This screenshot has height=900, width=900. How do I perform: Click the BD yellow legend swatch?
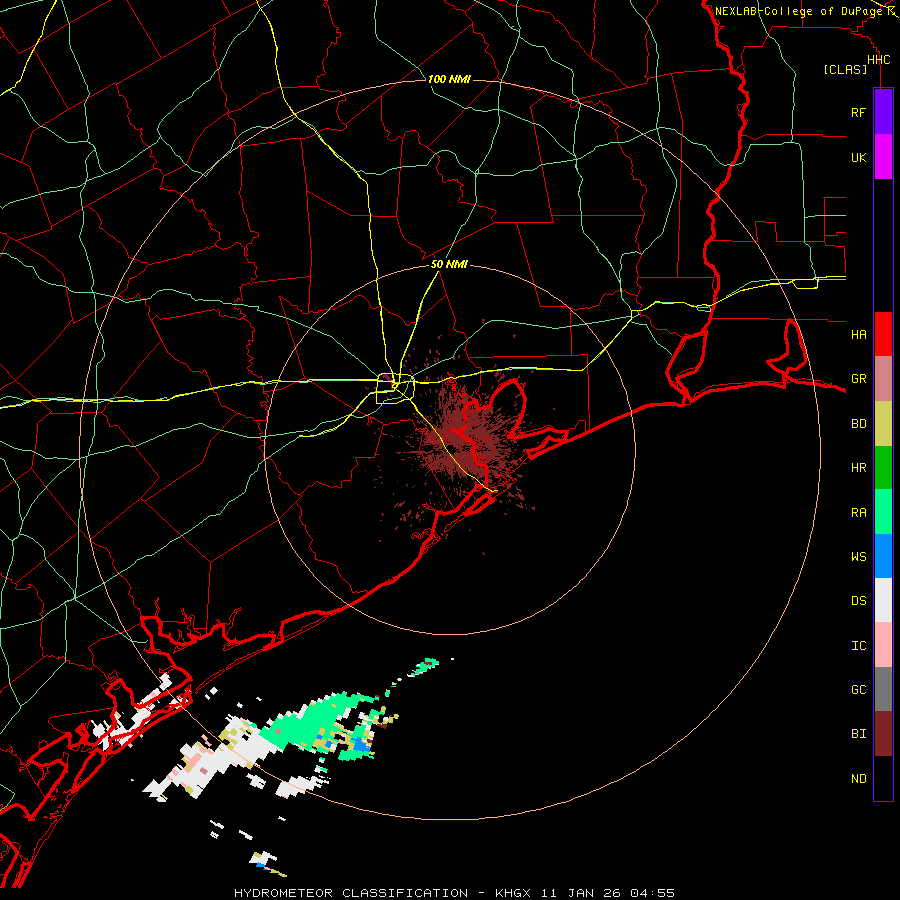(883, 424)
